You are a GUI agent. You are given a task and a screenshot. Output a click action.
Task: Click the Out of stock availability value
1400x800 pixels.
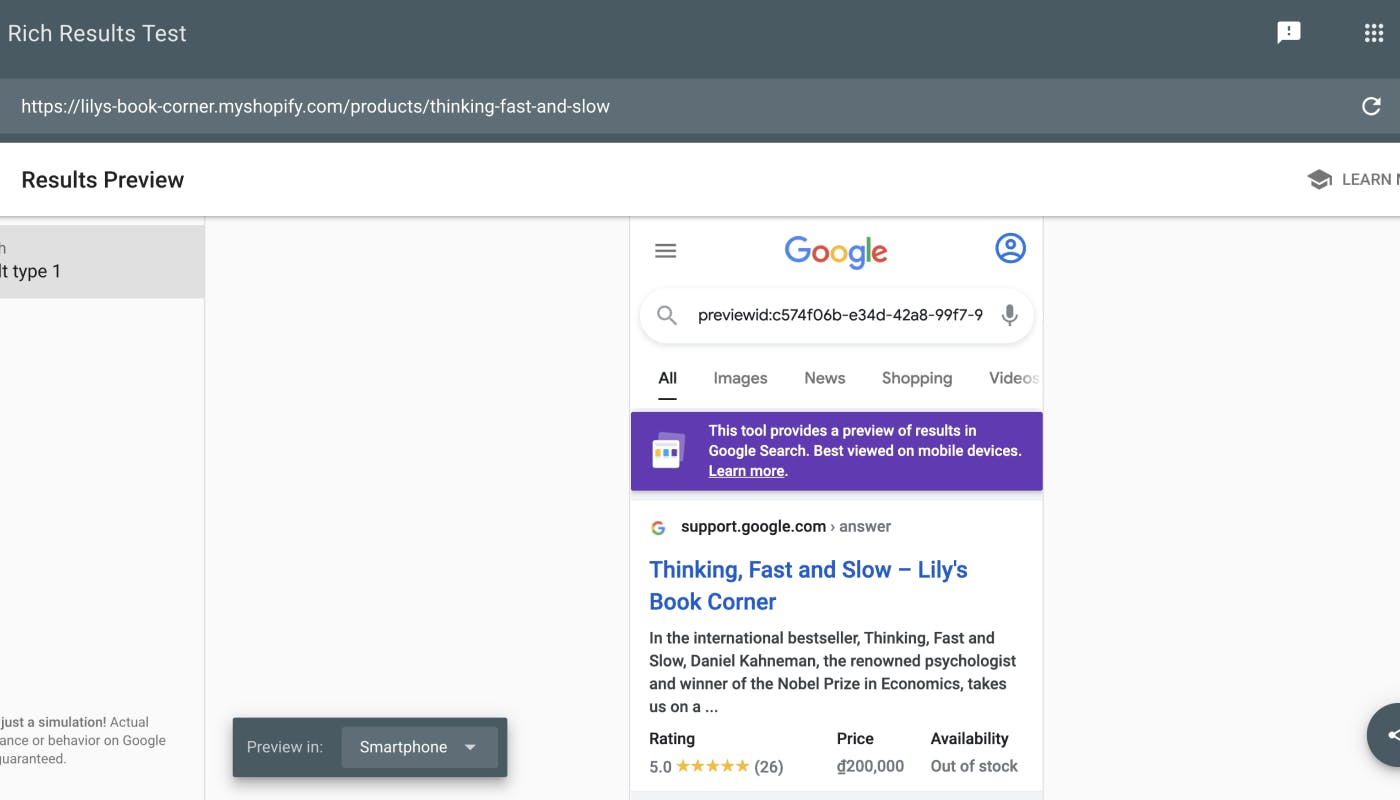(x=974, y=766)
